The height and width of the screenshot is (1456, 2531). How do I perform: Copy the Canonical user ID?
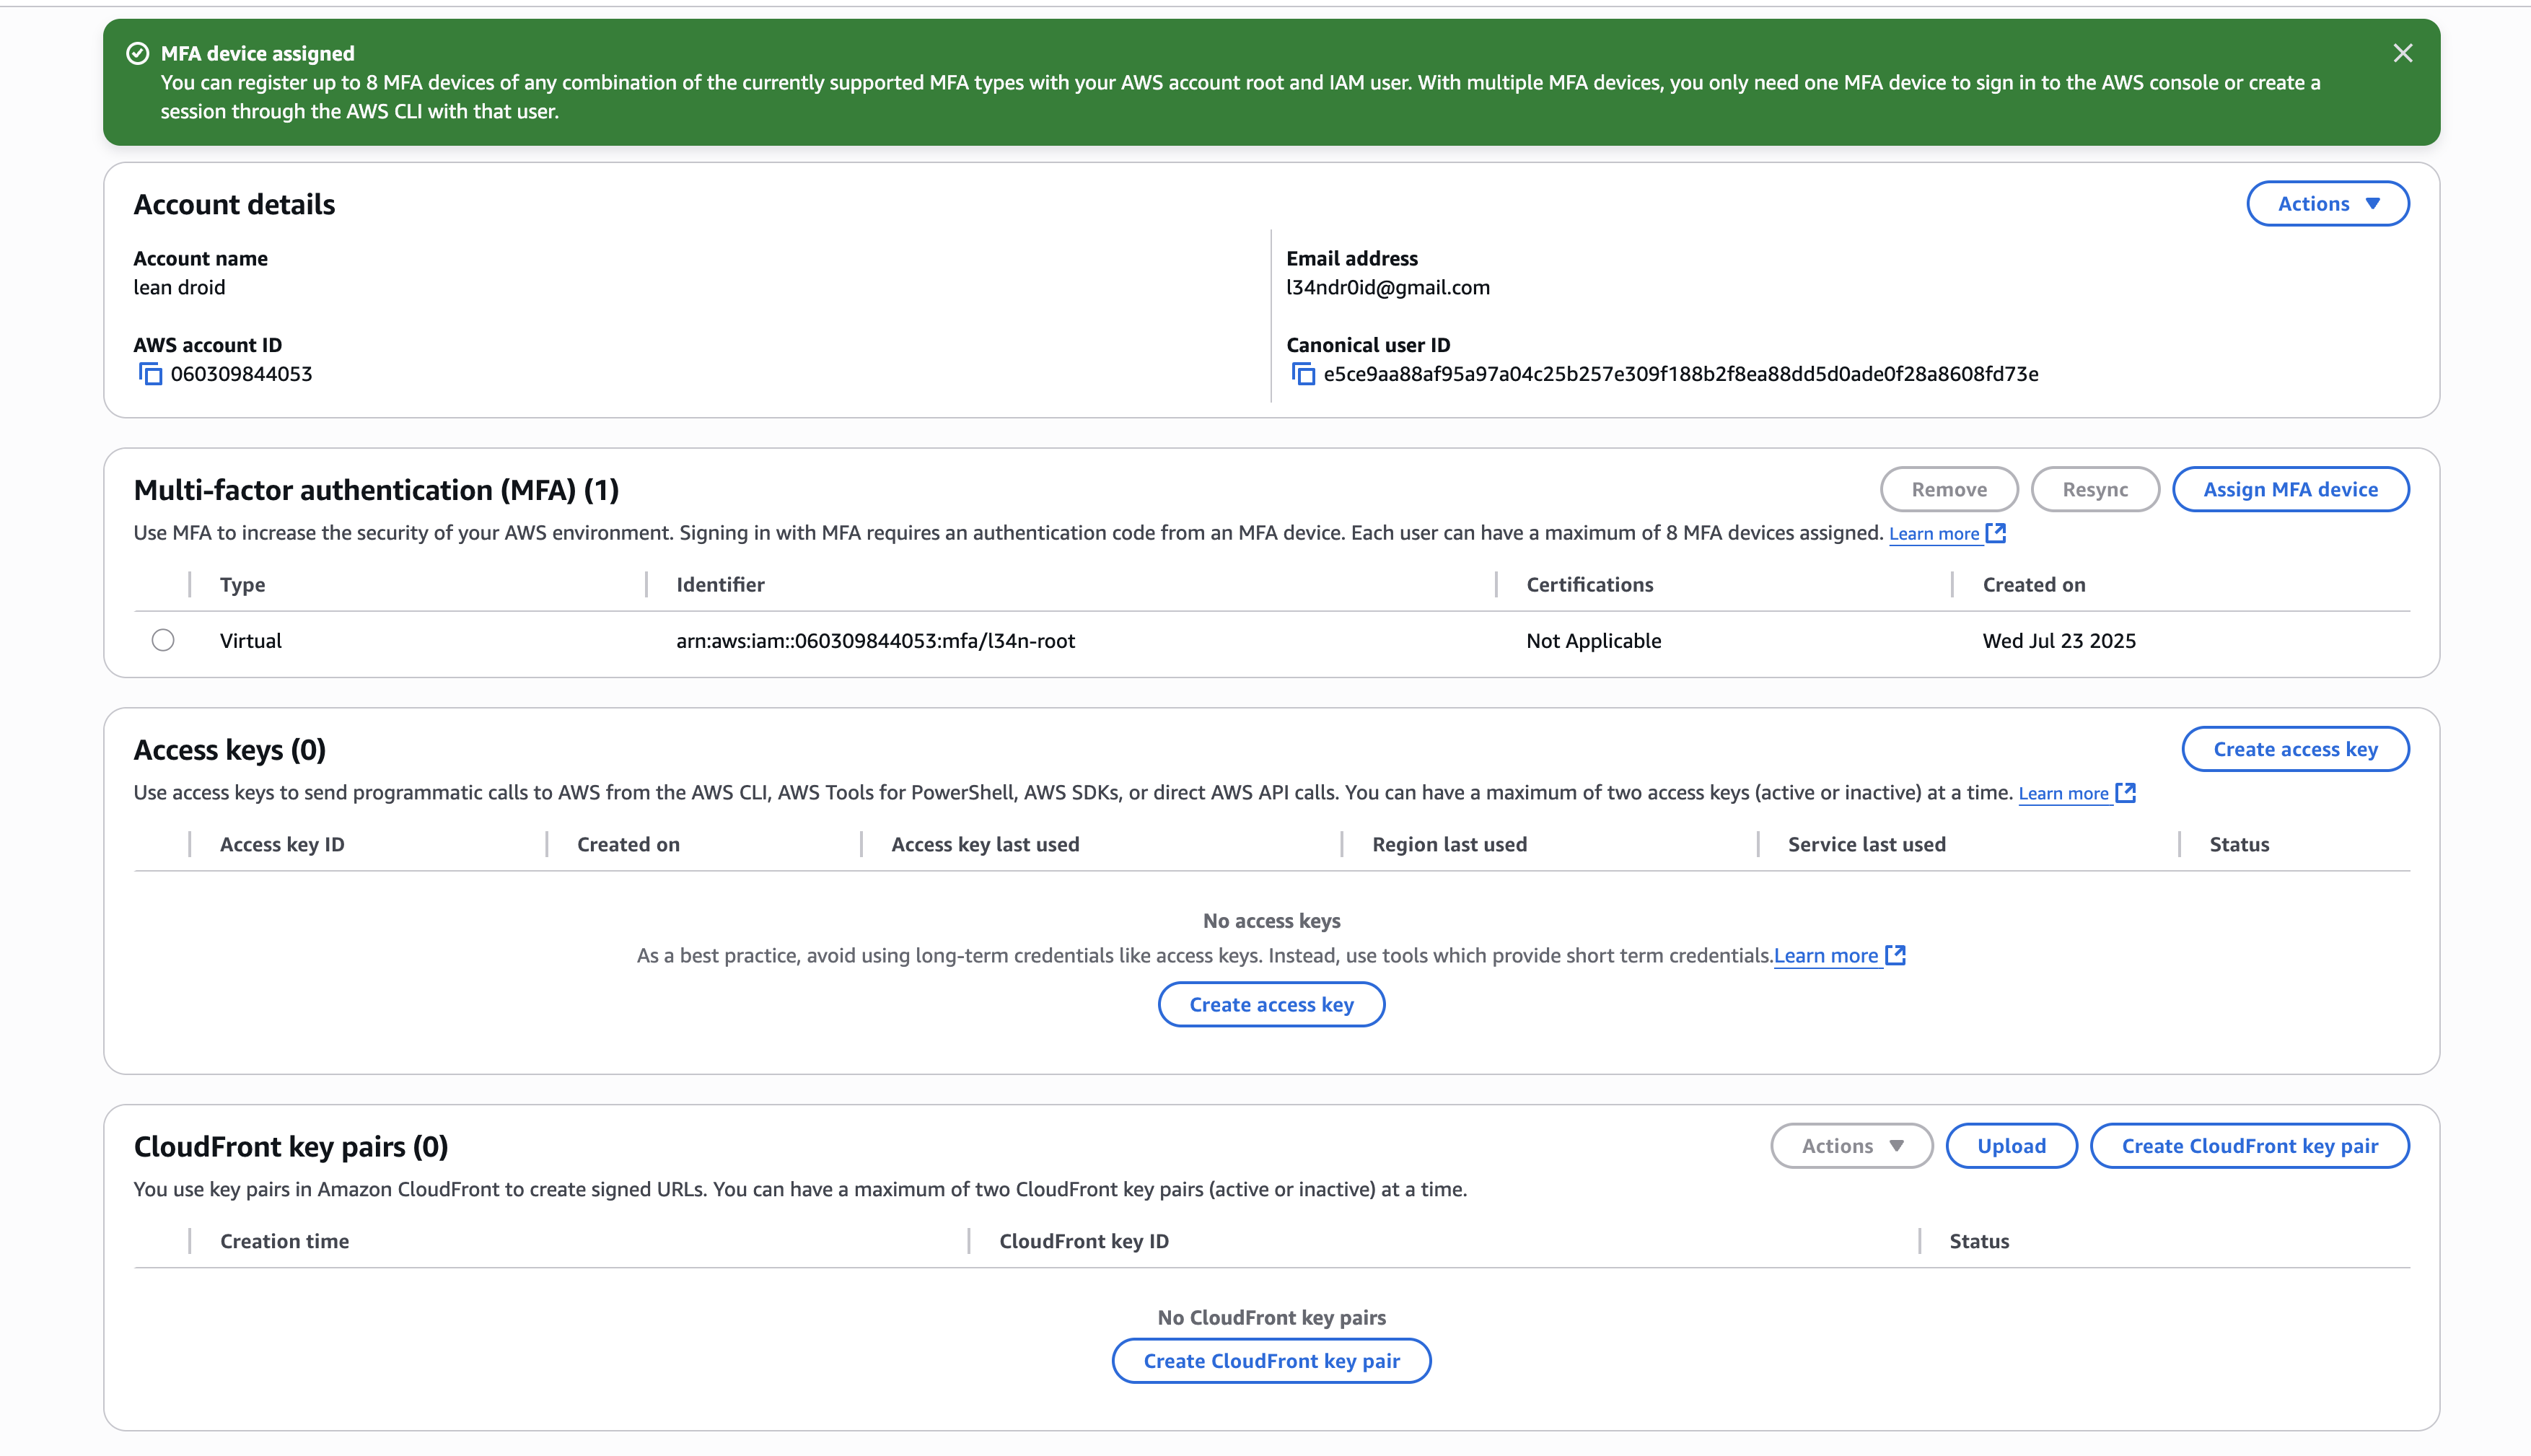click(1303, 374)
